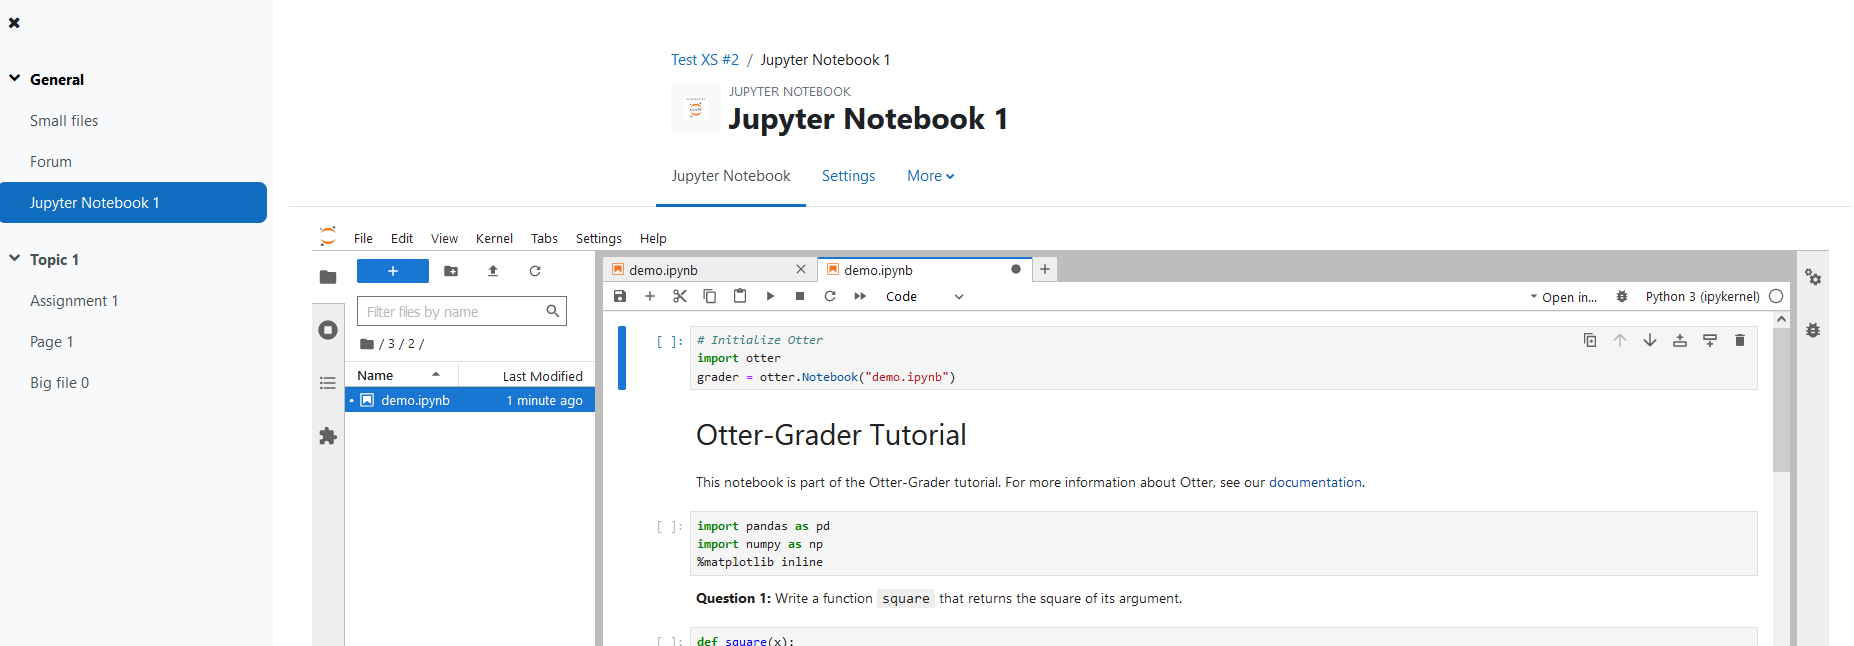The width and height of the screenshot is (1854, 646).
Task: Move the active cell up
Action: [1620, 340]
